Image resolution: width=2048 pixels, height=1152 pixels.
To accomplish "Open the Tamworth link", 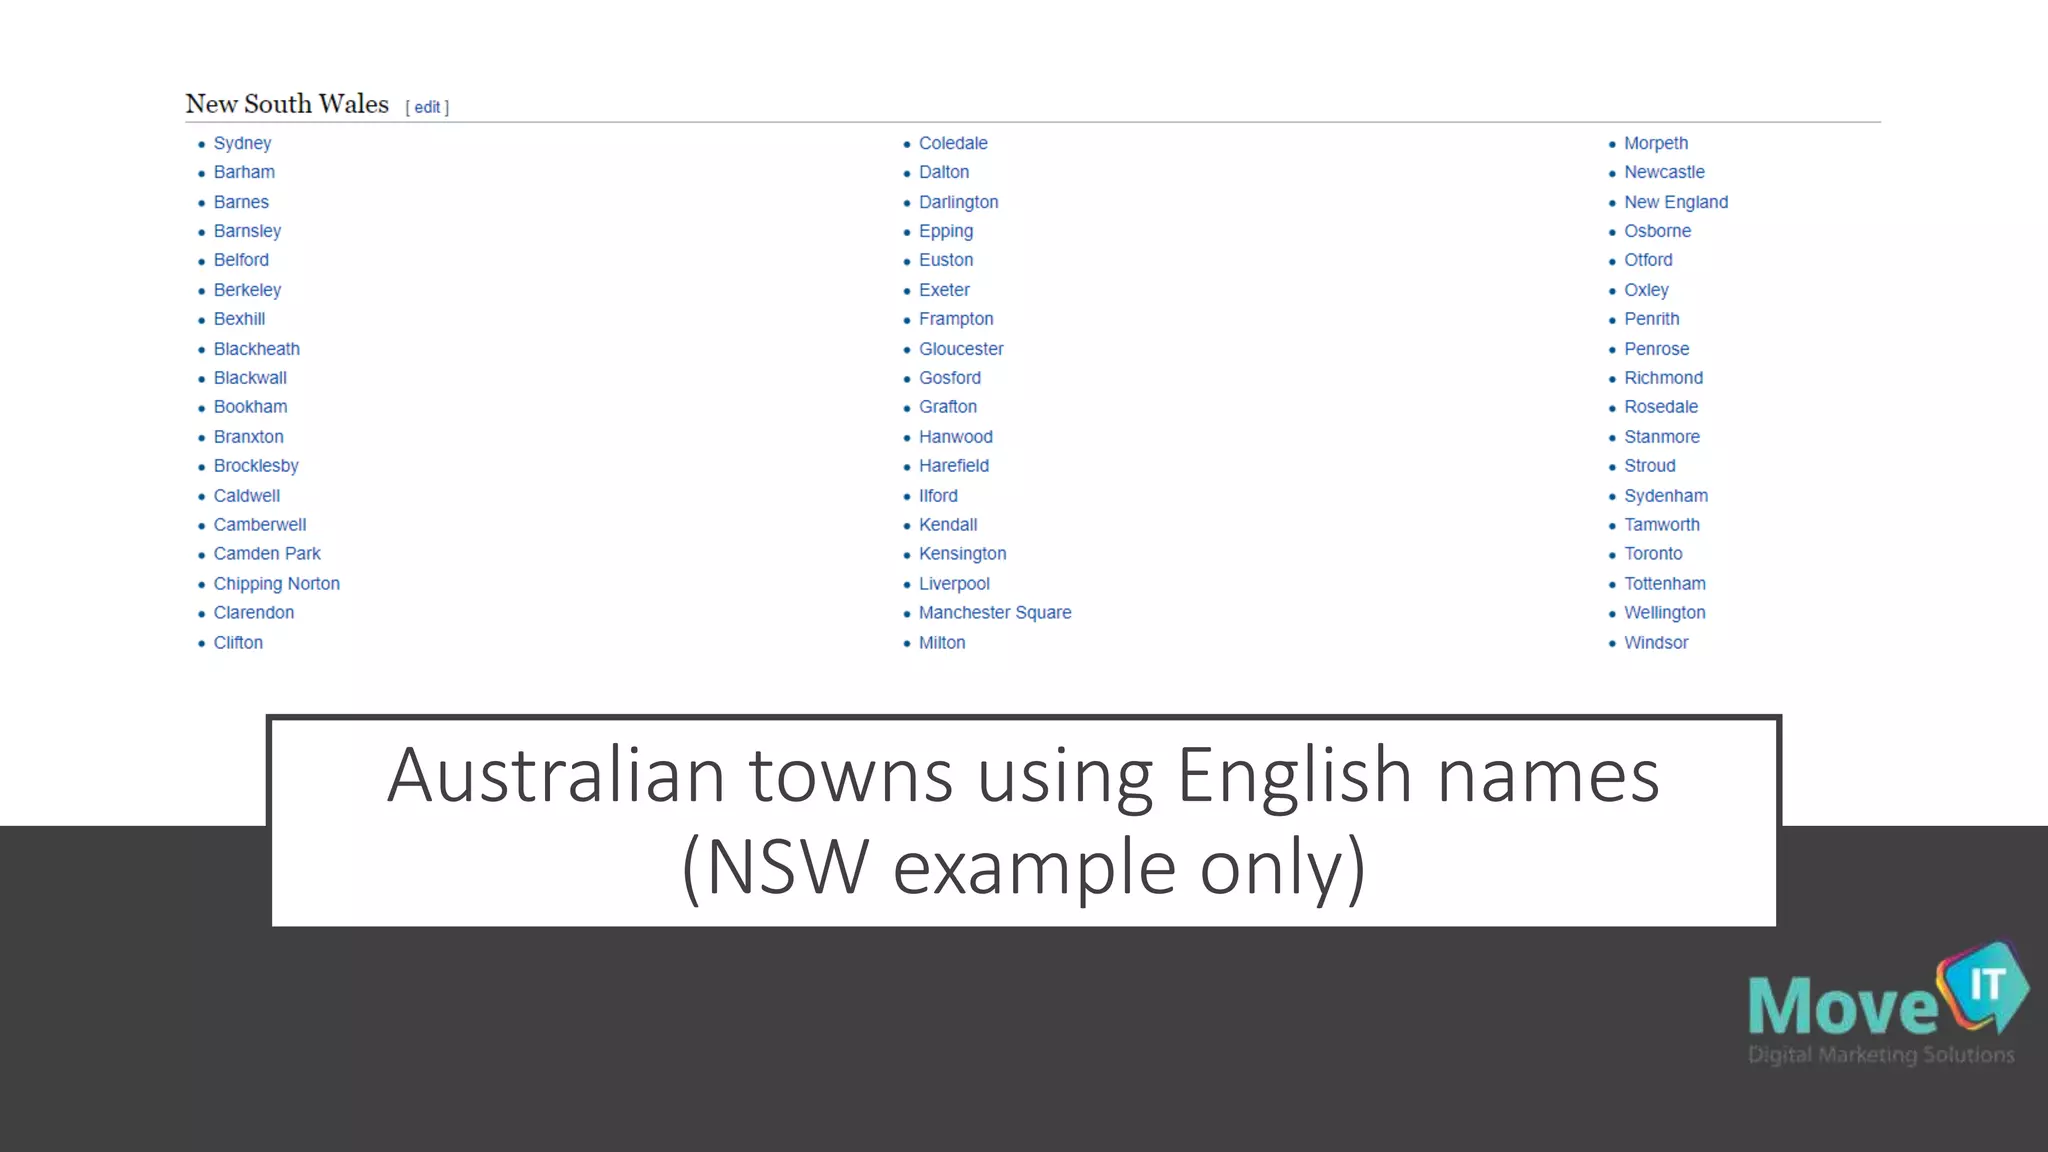I will click(1661, 524).
